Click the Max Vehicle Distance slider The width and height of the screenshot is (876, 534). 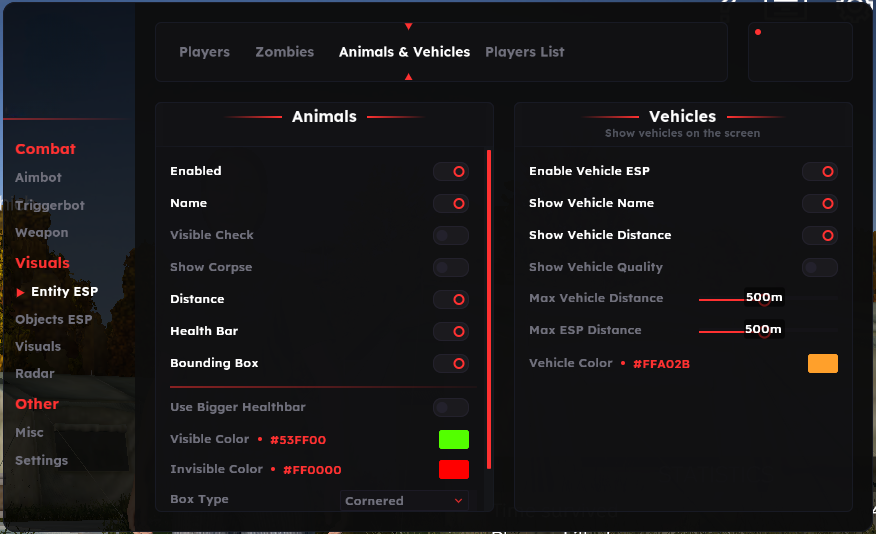click(767, 299)
